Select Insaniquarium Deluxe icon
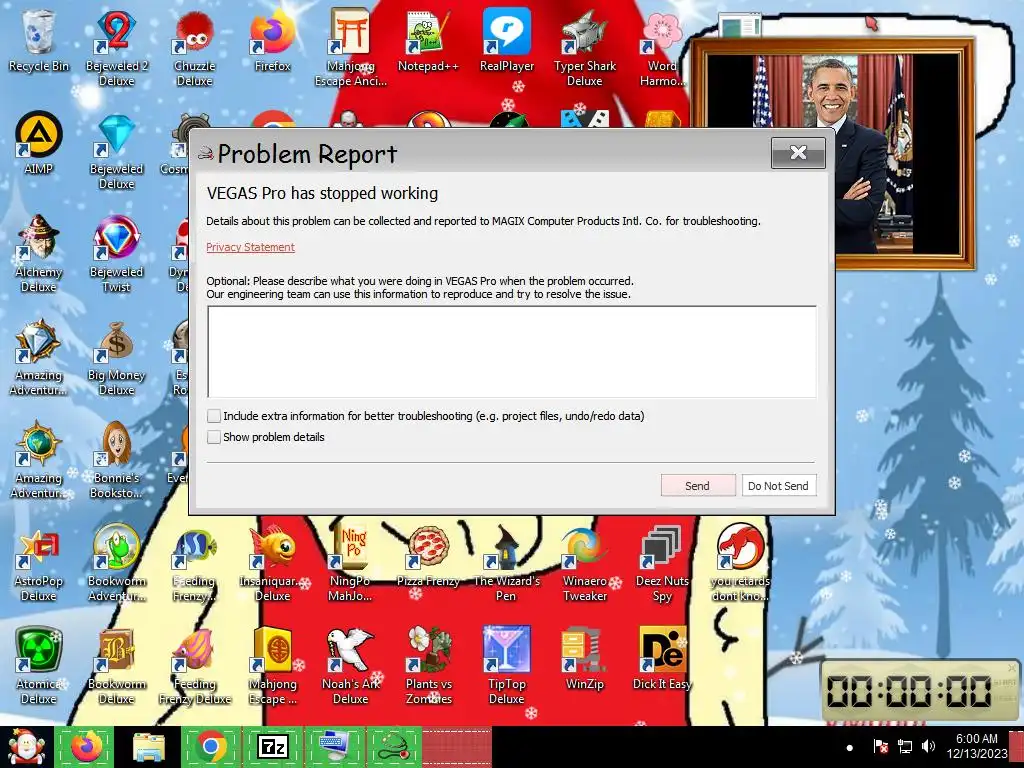This screenshot has width=1024, height=768. (272, 564)
